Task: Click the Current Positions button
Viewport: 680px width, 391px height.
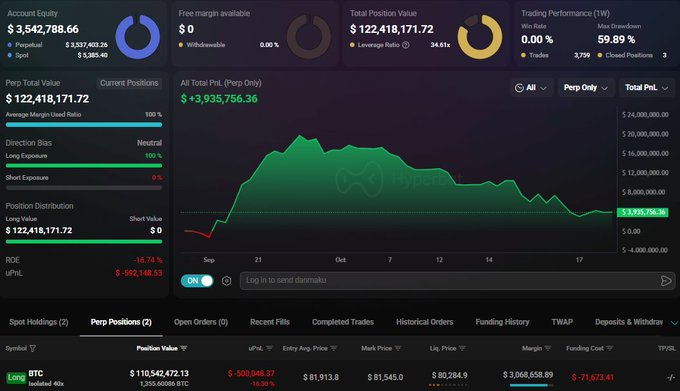Action: [x=129, y=83]
